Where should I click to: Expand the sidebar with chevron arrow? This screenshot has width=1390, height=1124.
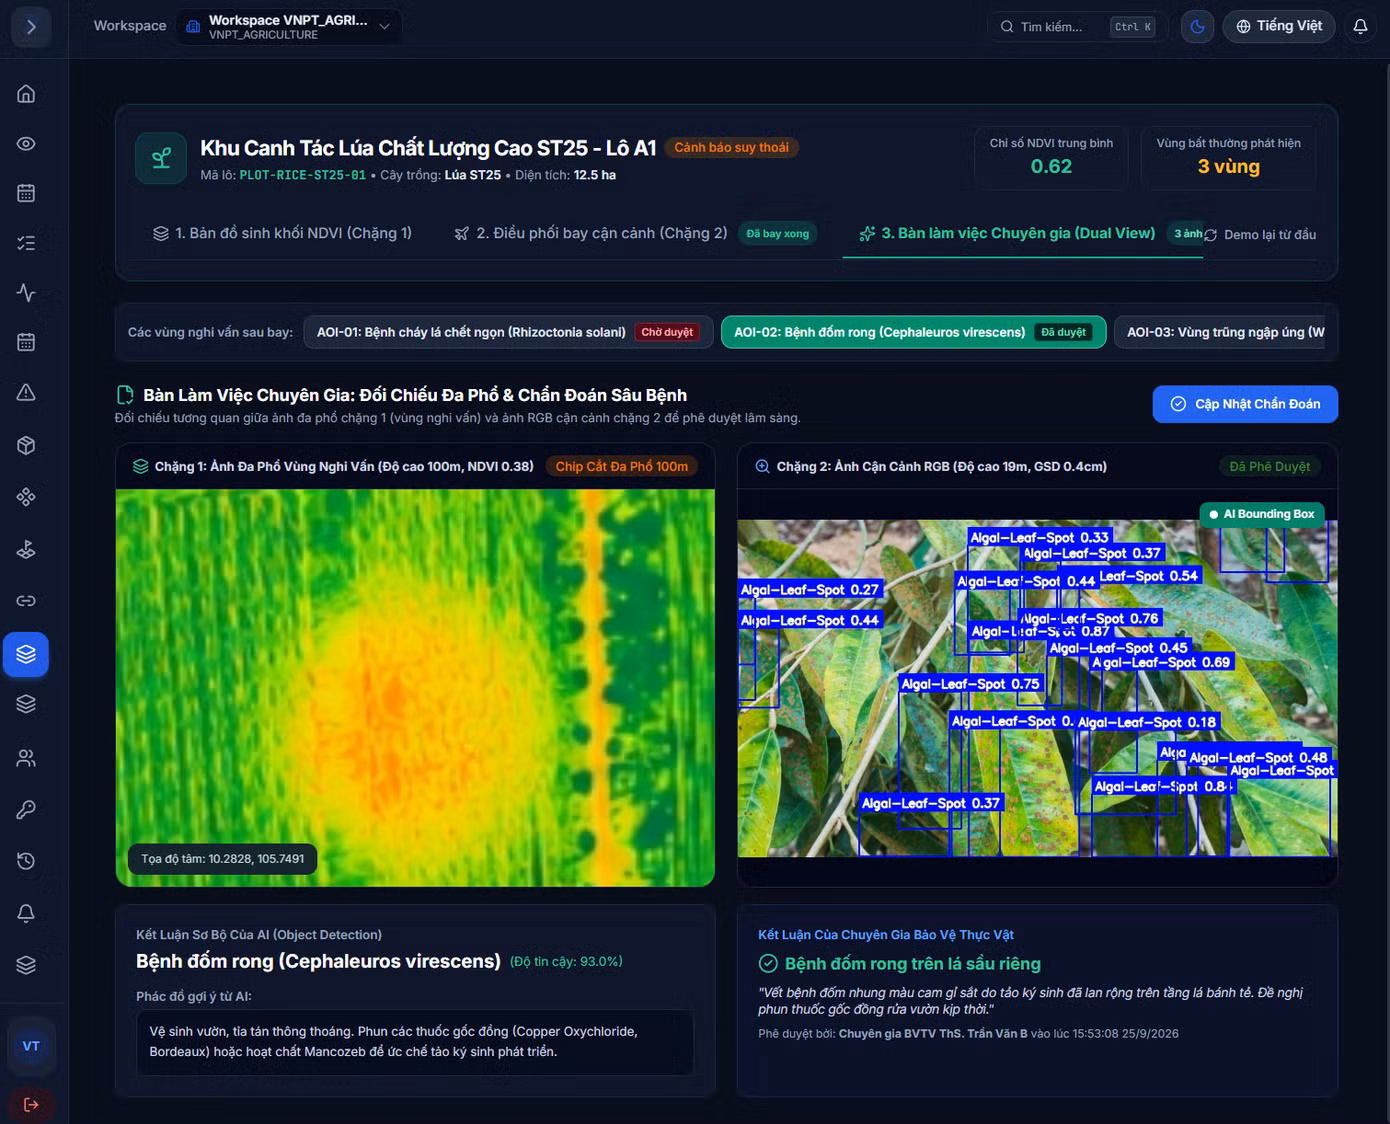pos(31,27)
